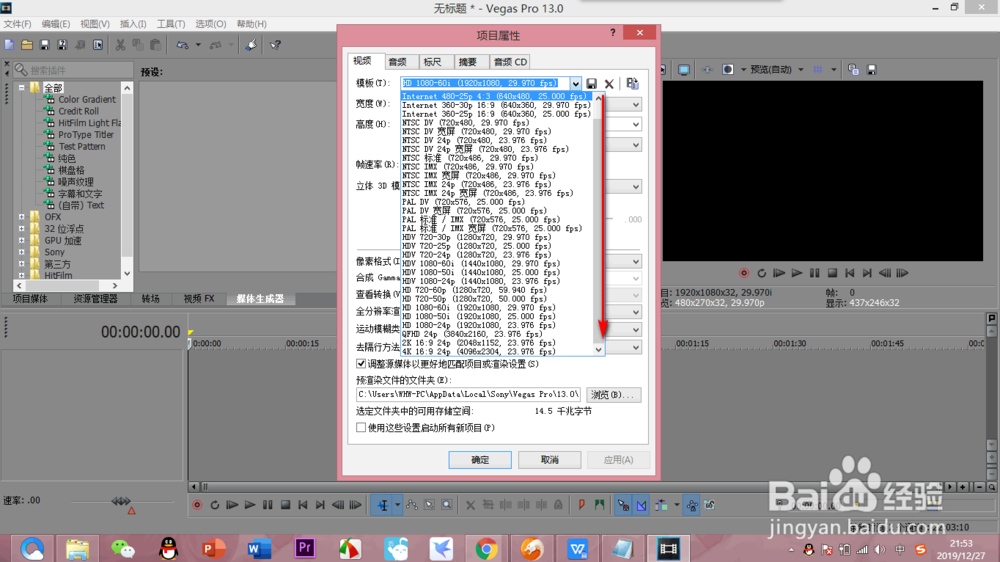Save the template with the disk icon
The height and width of the screenshot is (562, 1000).
pos(592,84)
